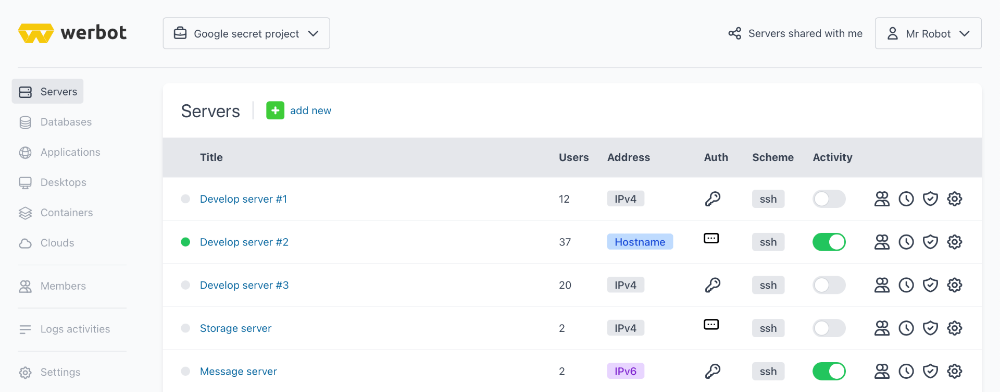Click user count 37 for Develop server #2

(x=565, y=242)
